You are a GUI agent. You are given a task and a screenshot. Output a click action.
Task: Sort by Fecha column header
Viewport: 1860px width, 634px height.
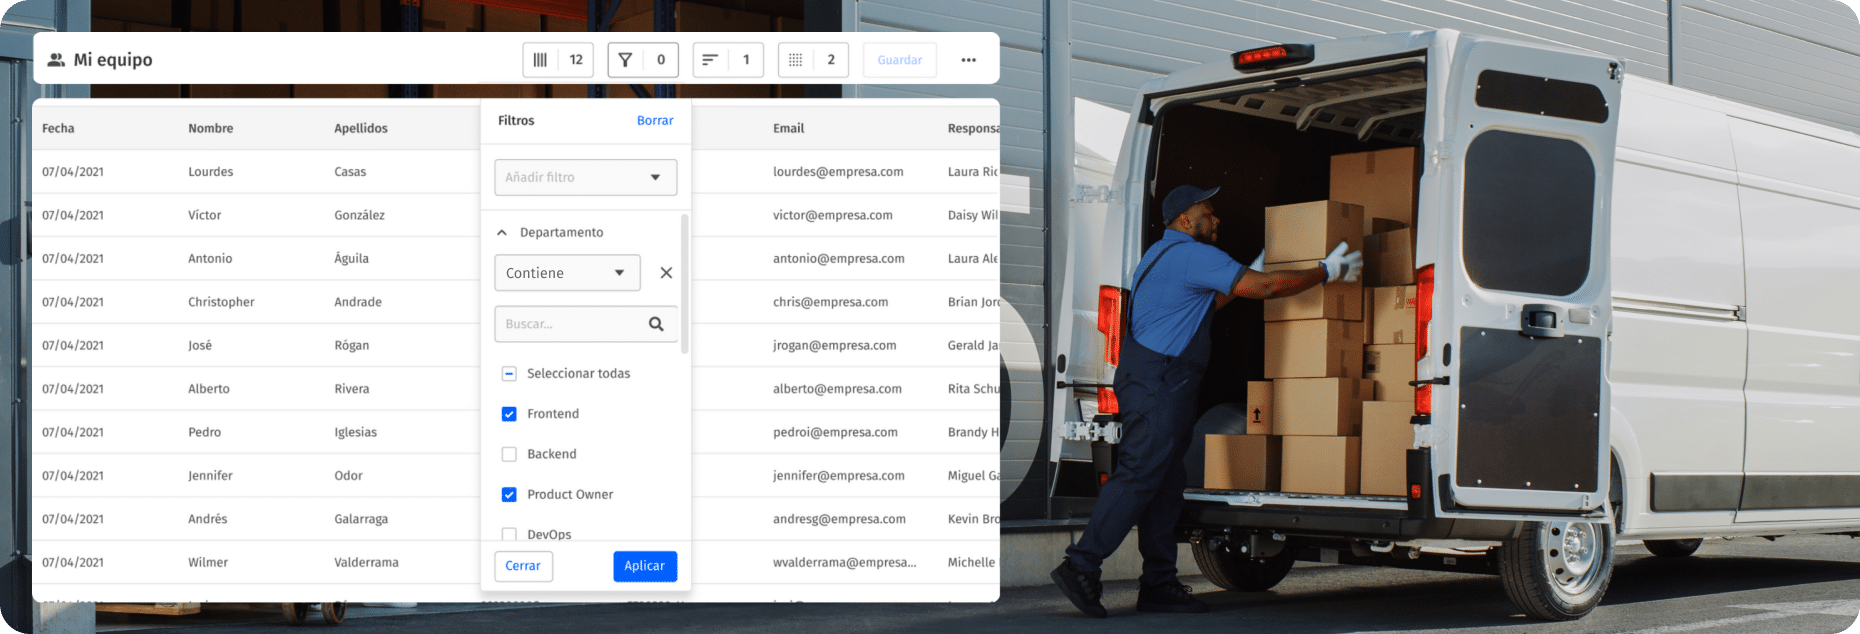(58, 128)
